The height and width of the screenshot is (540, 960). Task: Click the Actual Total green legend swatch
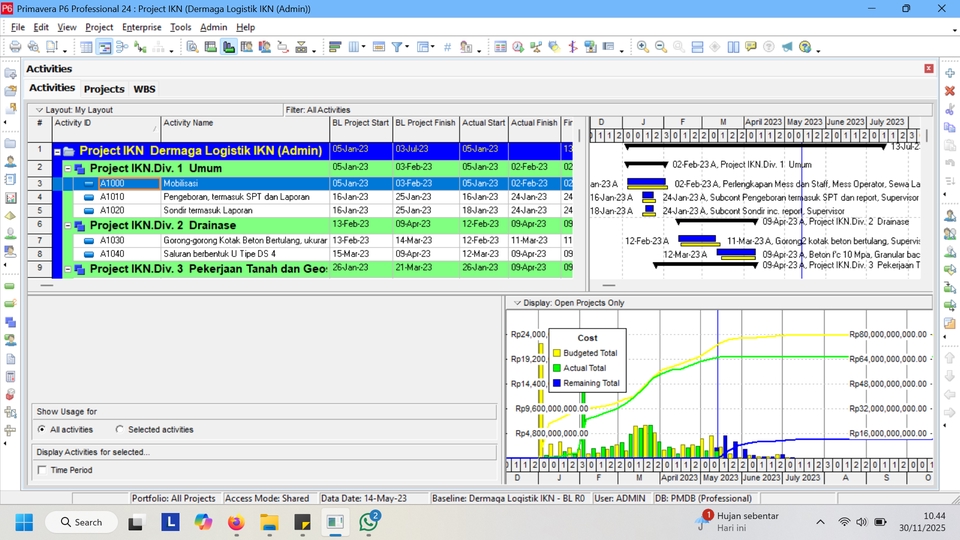tap(557, 368)
